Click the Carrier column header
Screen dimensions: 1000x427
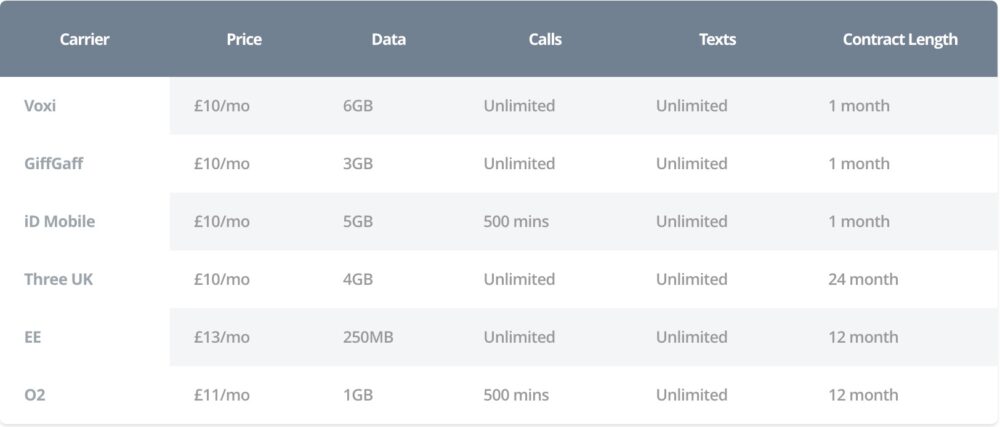point(84,40)
